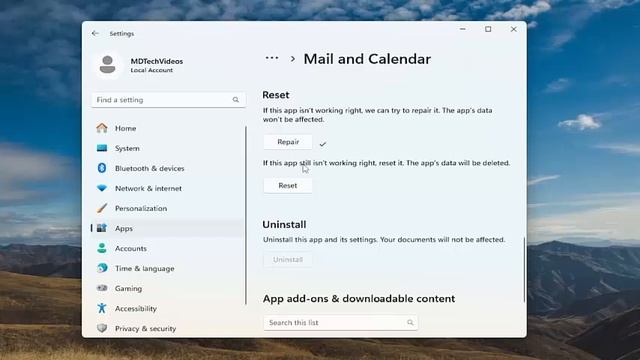Select Apps in the sidebar

(x=168, y=228)
